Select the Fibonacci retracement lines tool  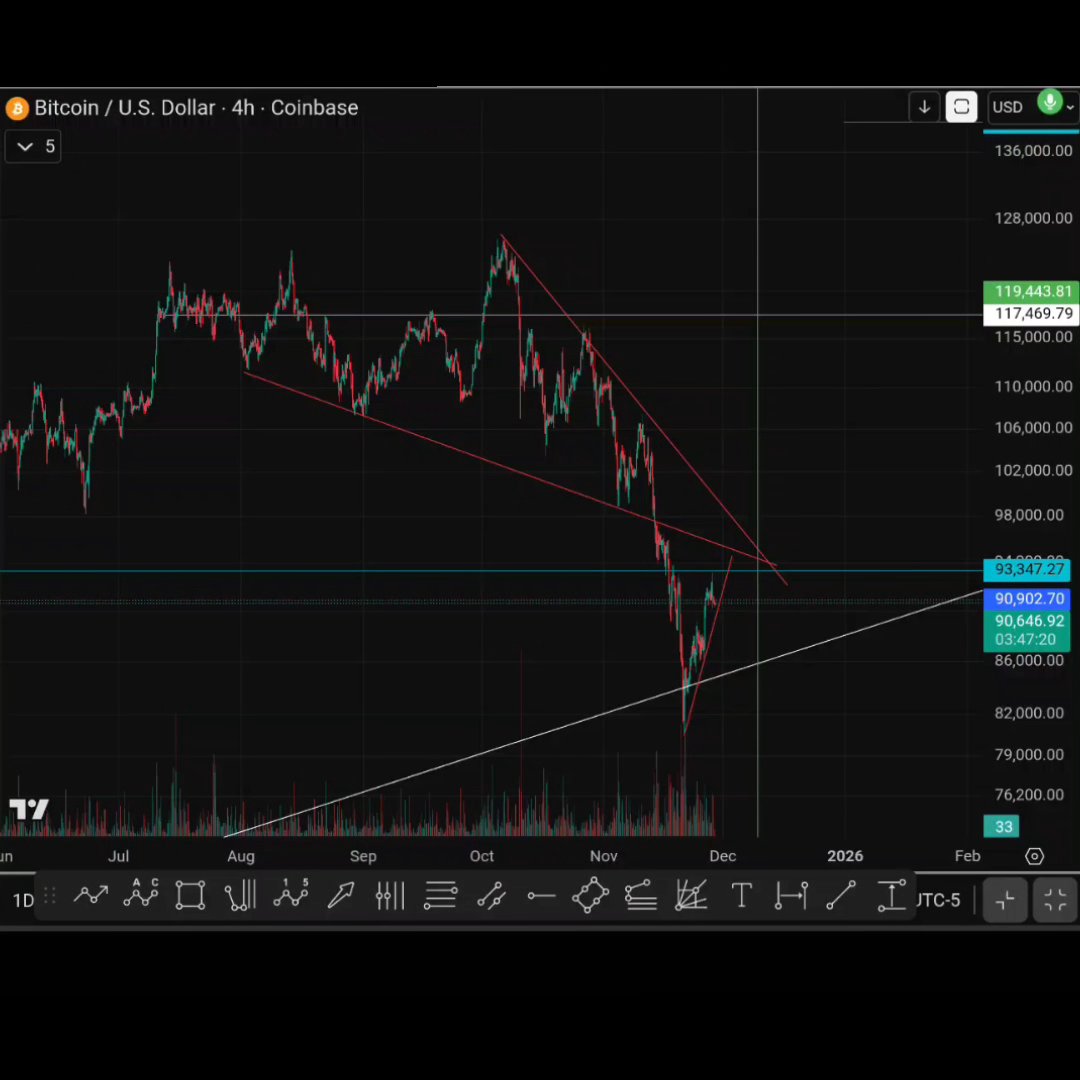pyautogui.click(x=441, y=895)
